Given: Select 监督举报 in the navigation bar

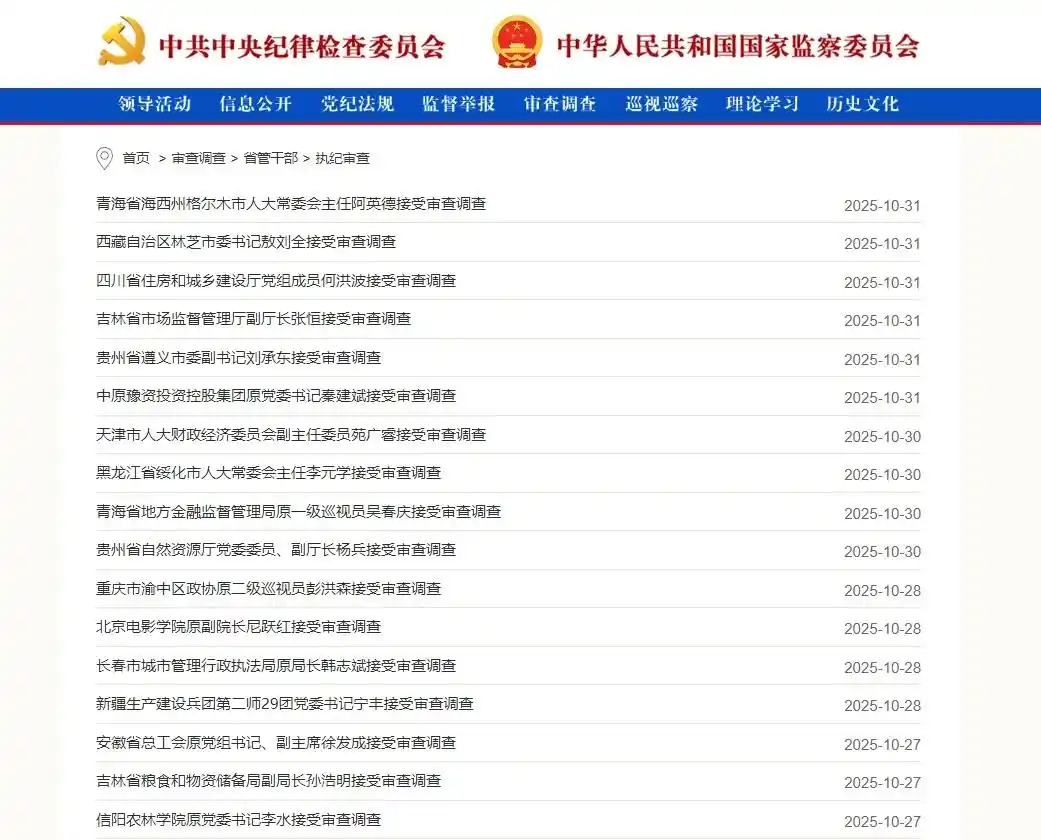Looking at the screenshot, I should 458,104.
